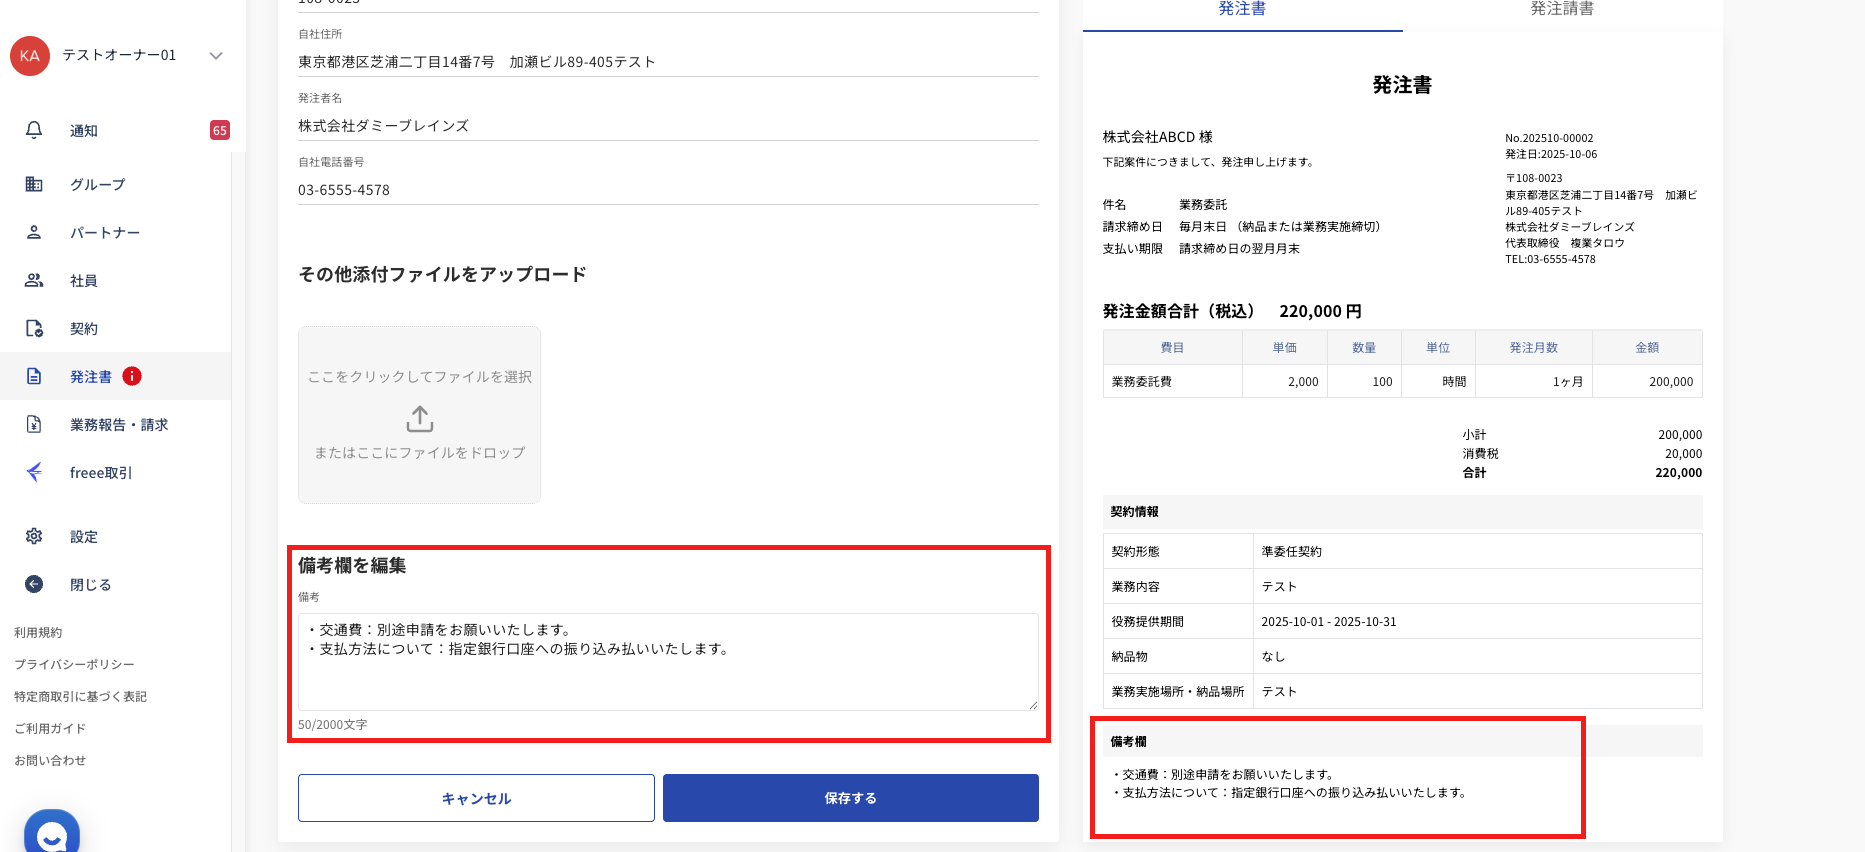Open the プライバシーポリシー link
The width and height of the screenshot is (1865, 852).
click(74, 664)
